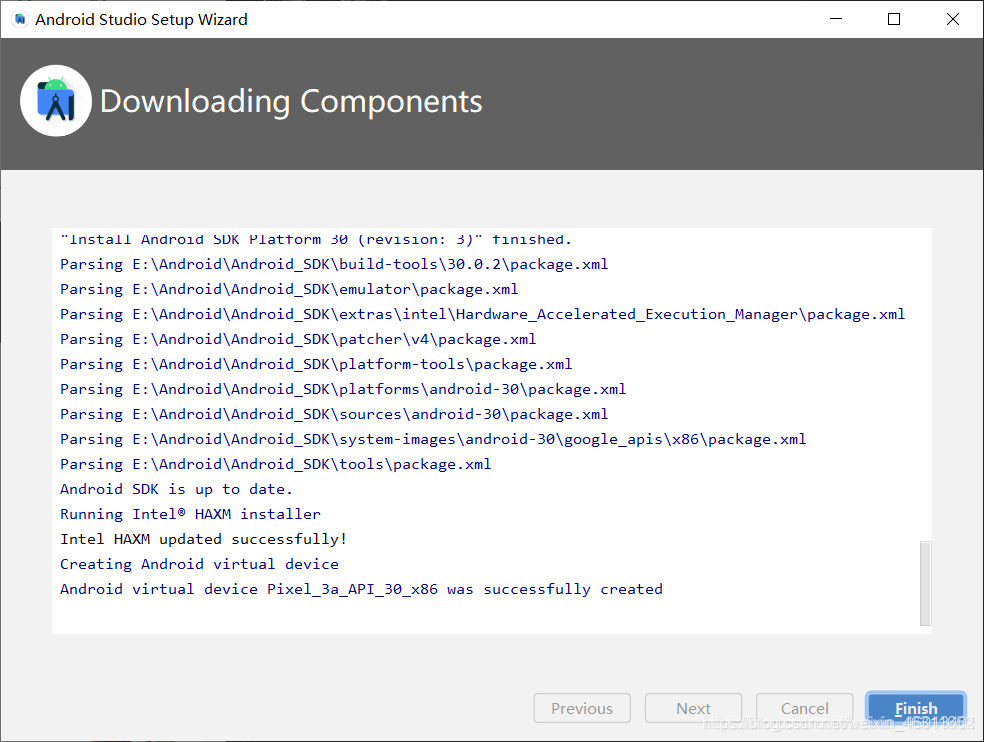Click the build-tools 30.0.2 parsing line
This screenshot has height=742, width=984.
pos(334,264)
